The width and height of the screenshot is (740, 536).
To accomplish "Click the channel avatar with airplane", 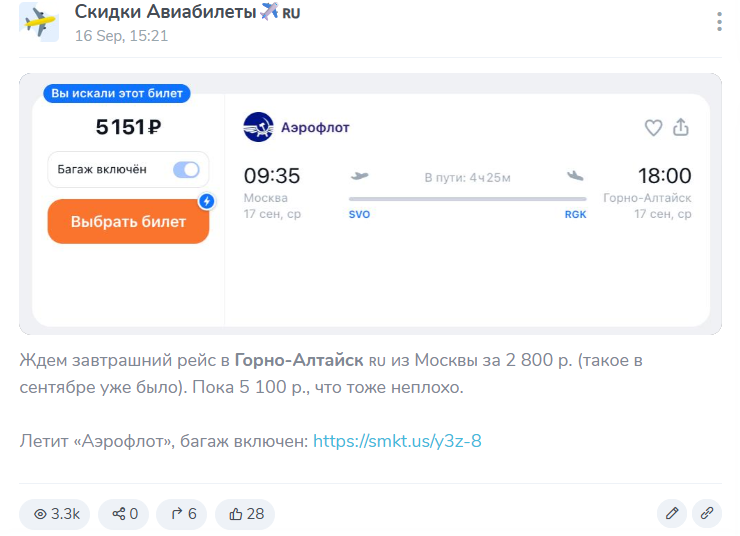I will click(x=39, y=22).
